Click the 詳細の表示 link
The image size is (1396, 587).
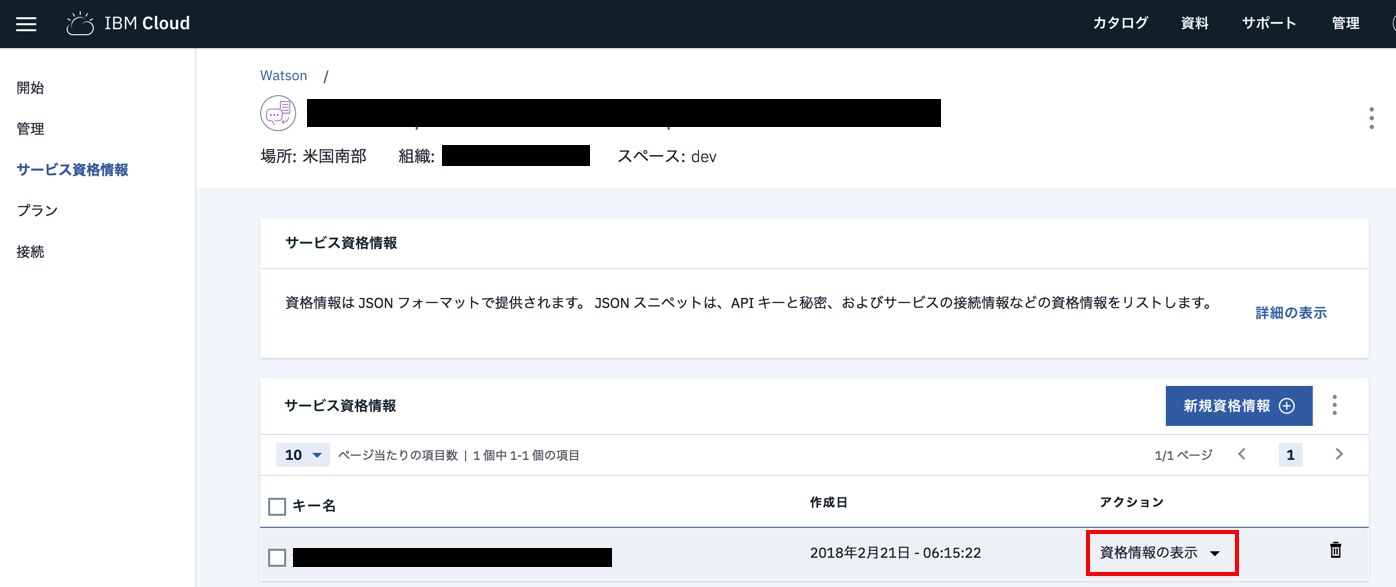click(1291, 313)
